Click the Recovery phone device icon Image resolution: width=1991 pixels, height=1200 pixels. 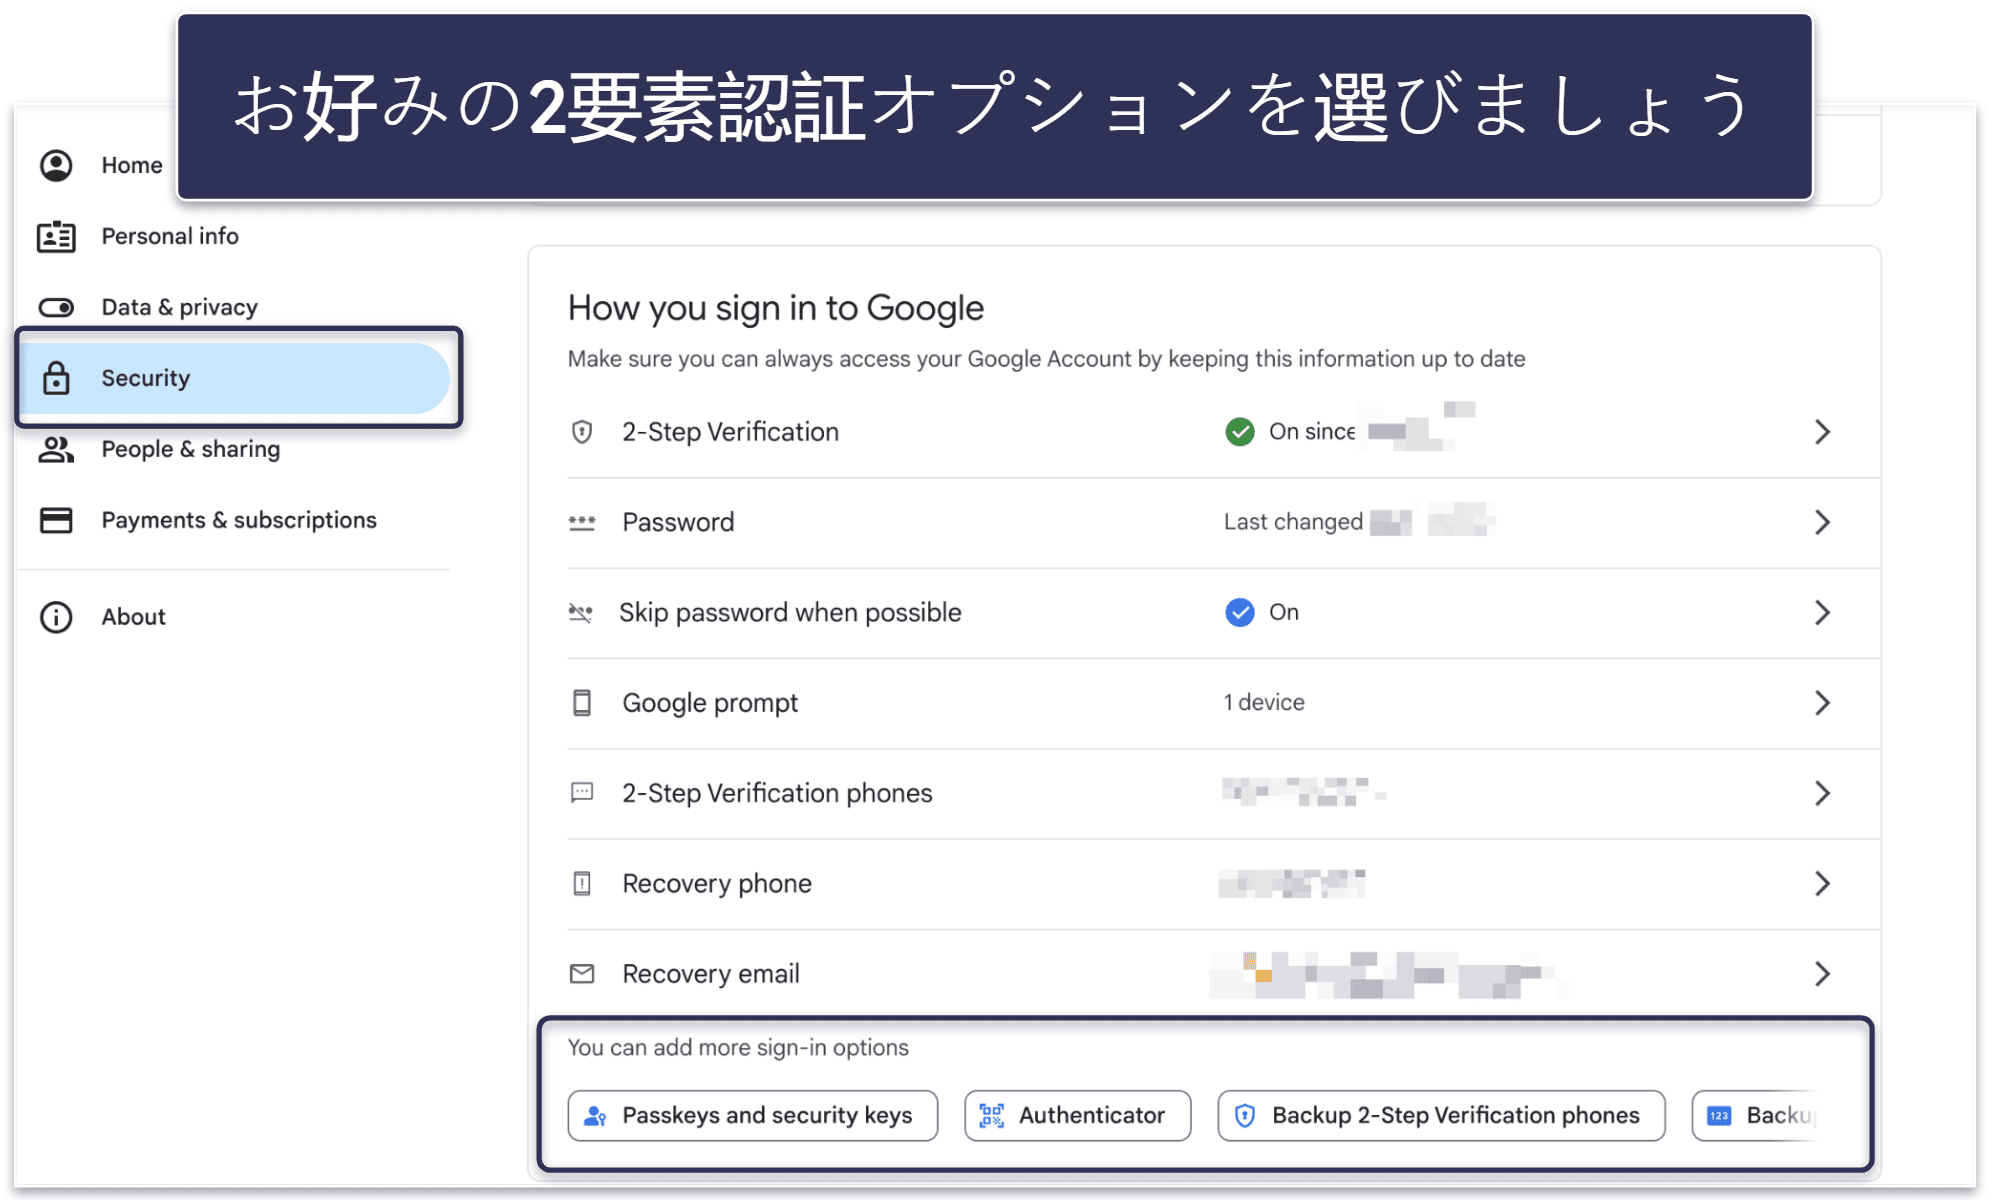[x=582, y=883]
